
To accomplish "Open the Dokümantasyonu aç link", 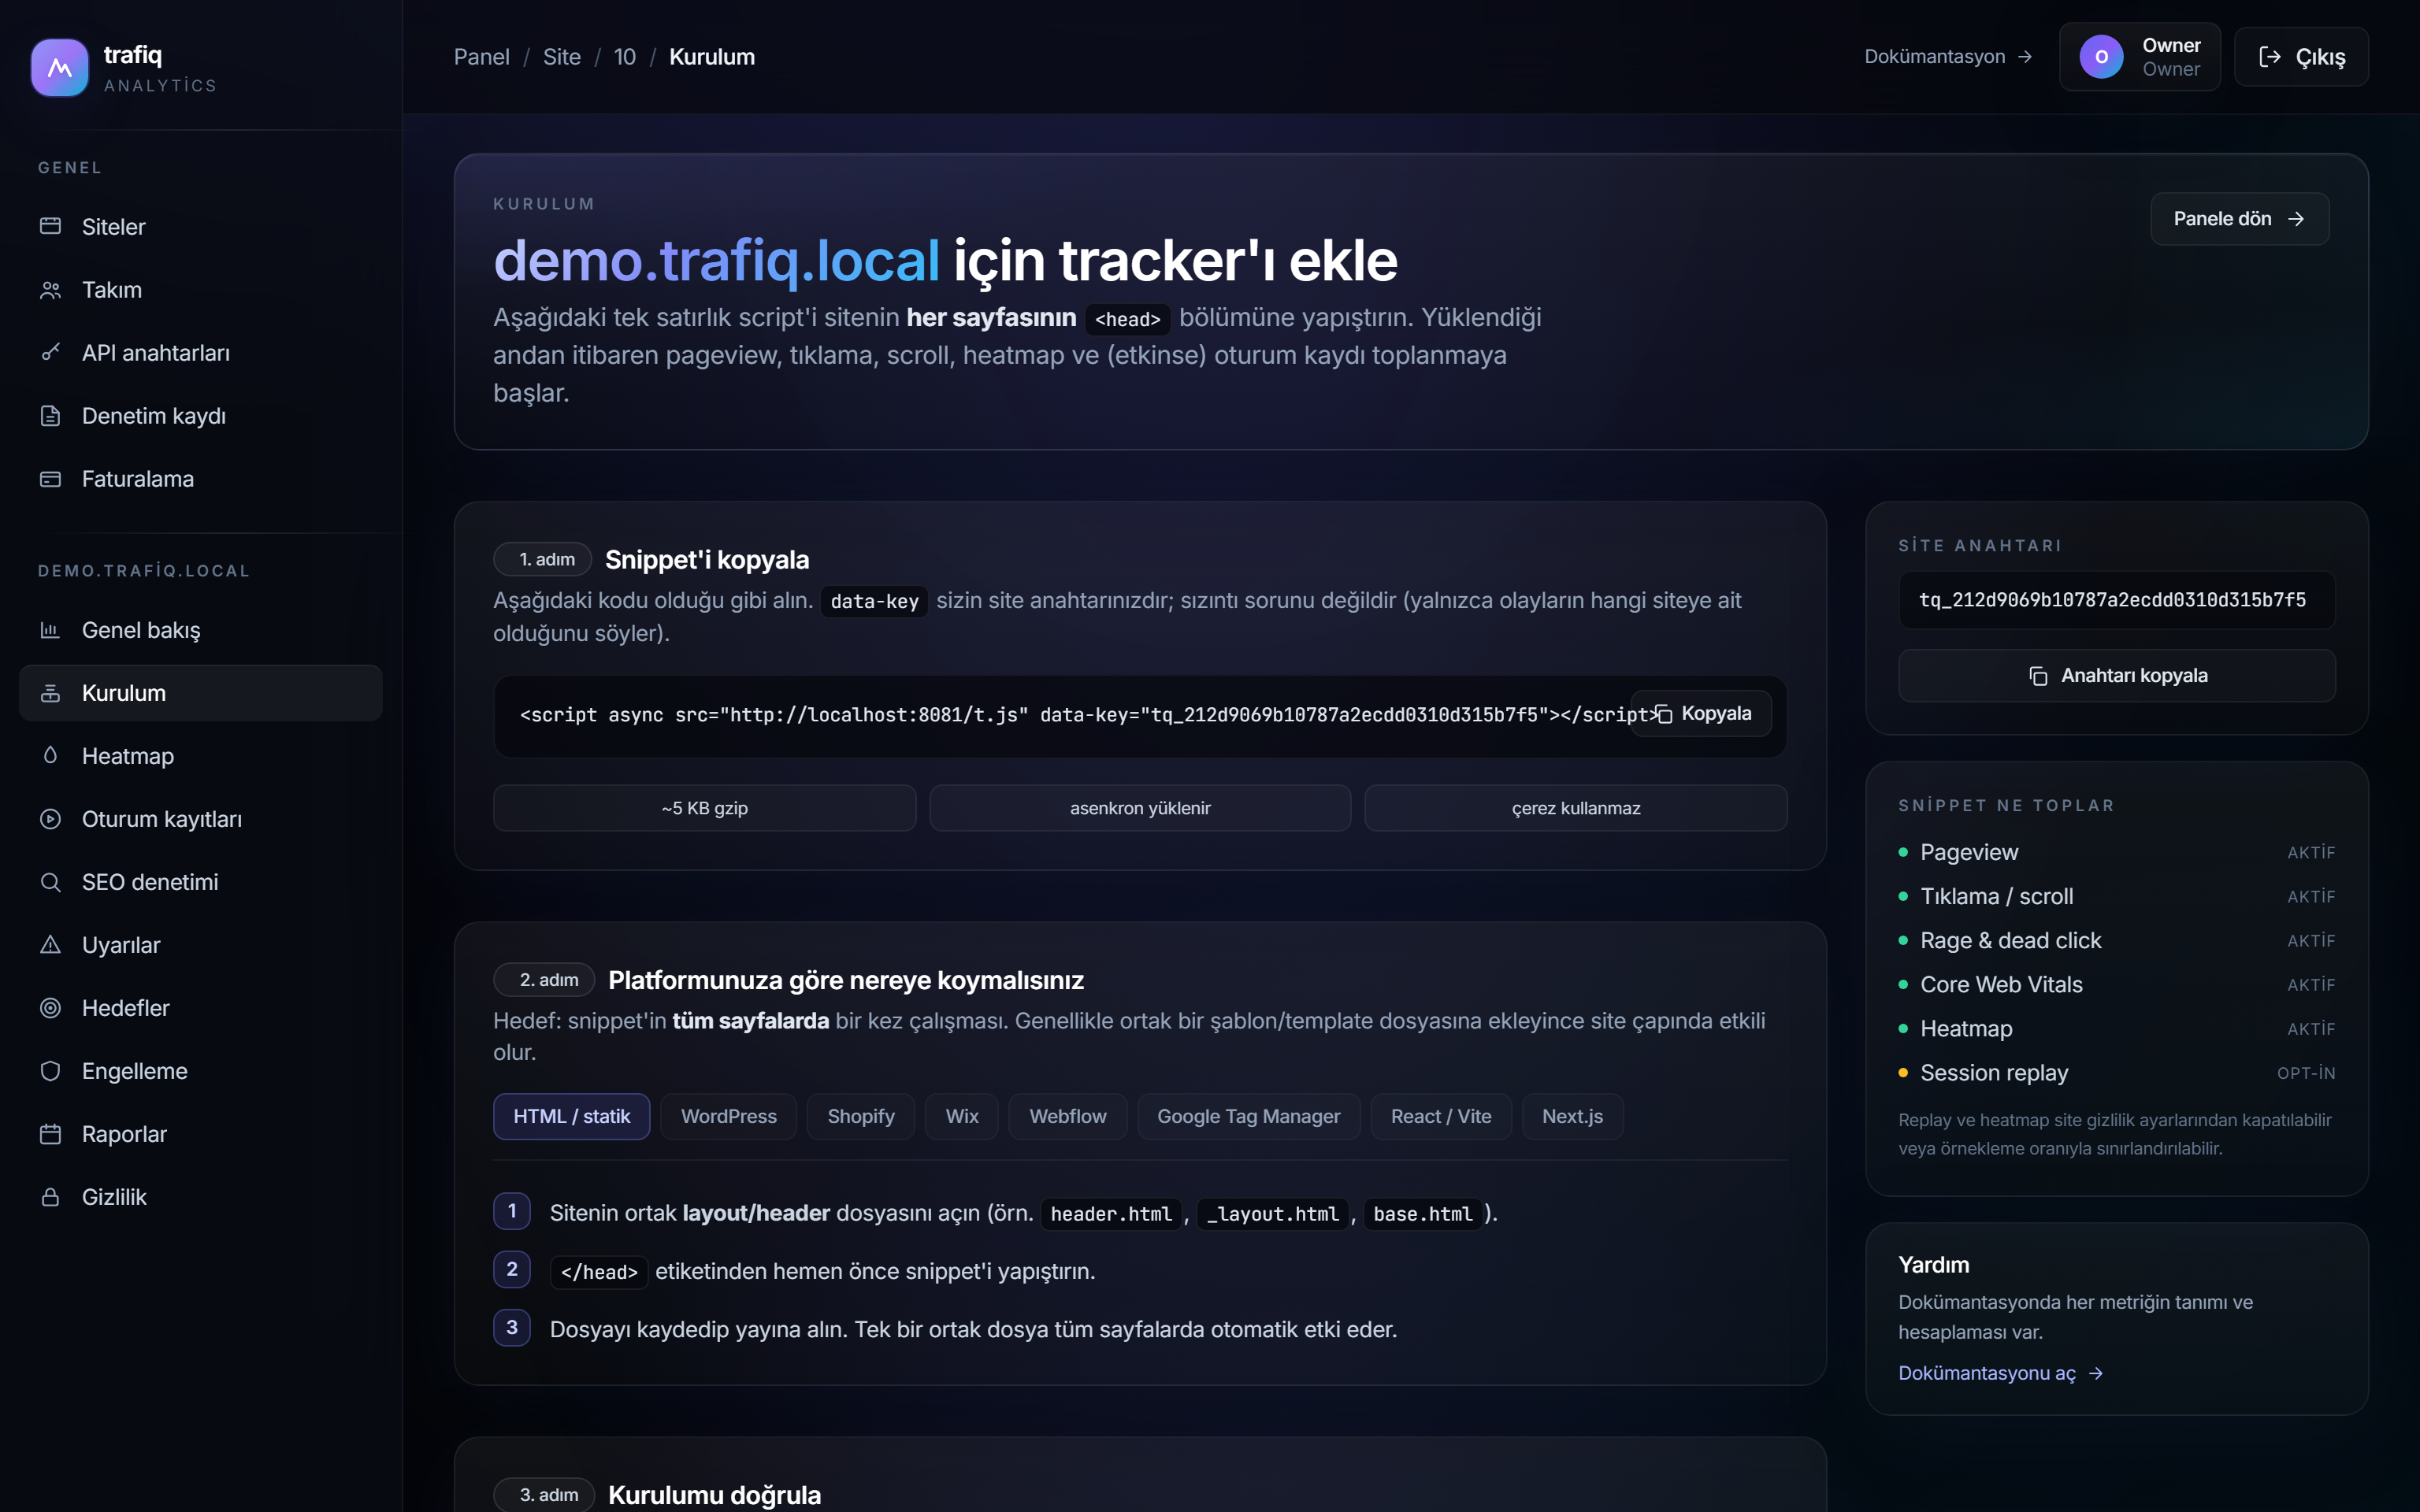I will click(x=2001, y=1374).
